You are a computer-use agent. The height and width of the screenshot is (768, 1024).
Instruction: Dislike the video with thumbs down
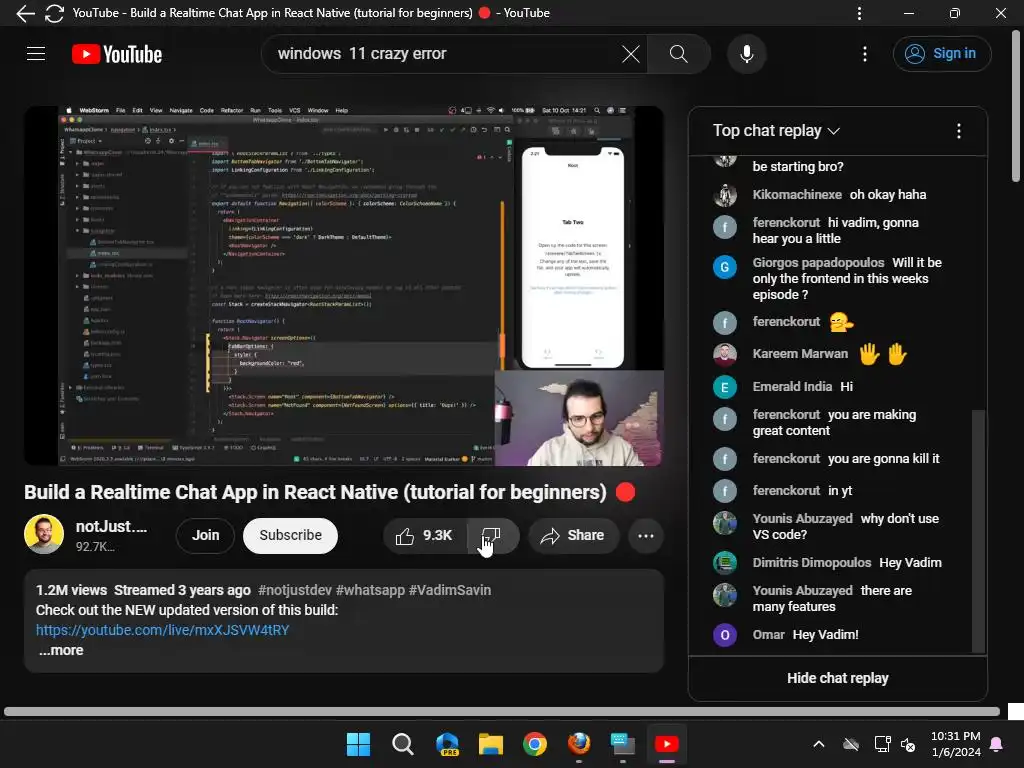pyautogui.click(x=492, y=536)
